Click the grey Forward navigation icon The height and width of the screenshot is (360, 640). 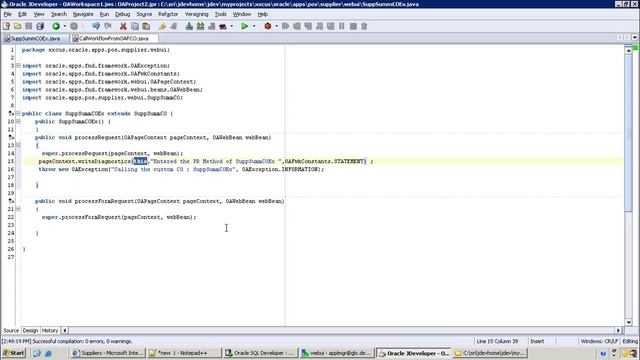point(74,26)
